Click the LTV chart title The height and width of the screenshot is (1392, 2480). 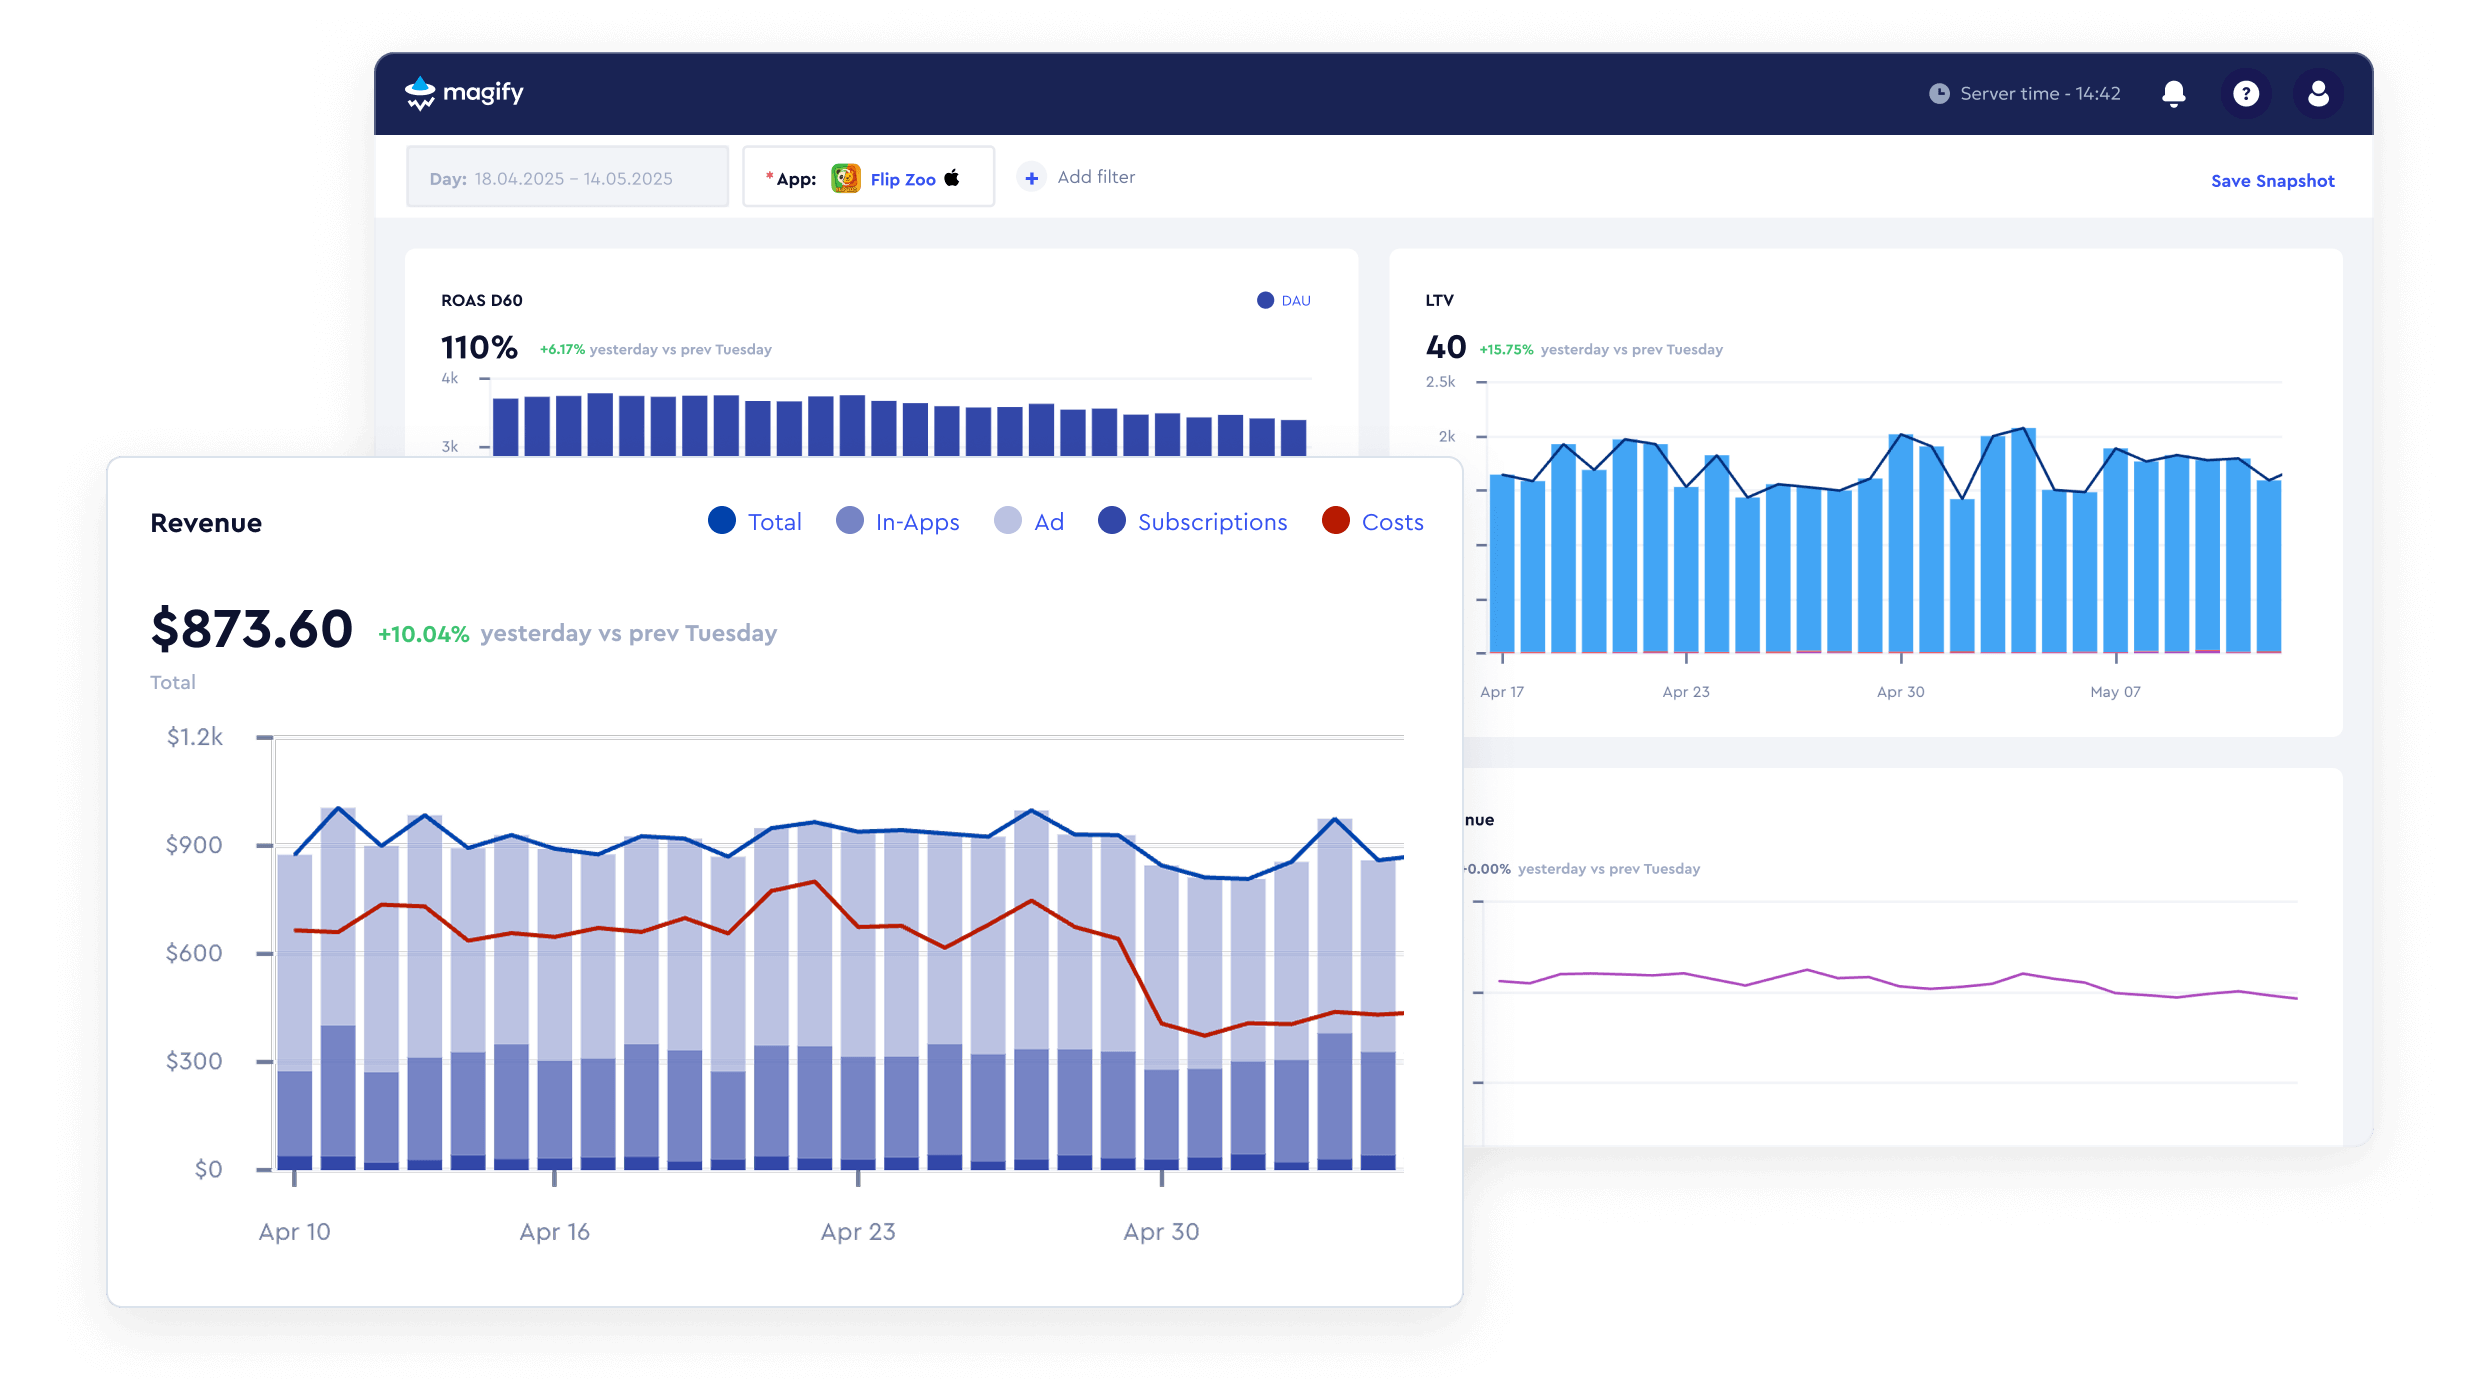tap(1439, 300)
